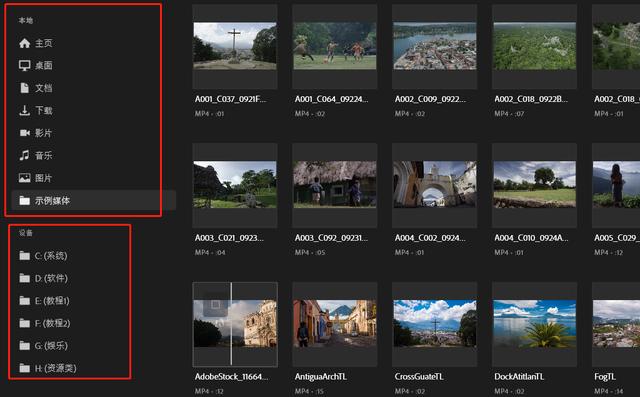Select the 示例媒体 sample media folder
The height and width of the screenshot is (397, 640).
94,200
